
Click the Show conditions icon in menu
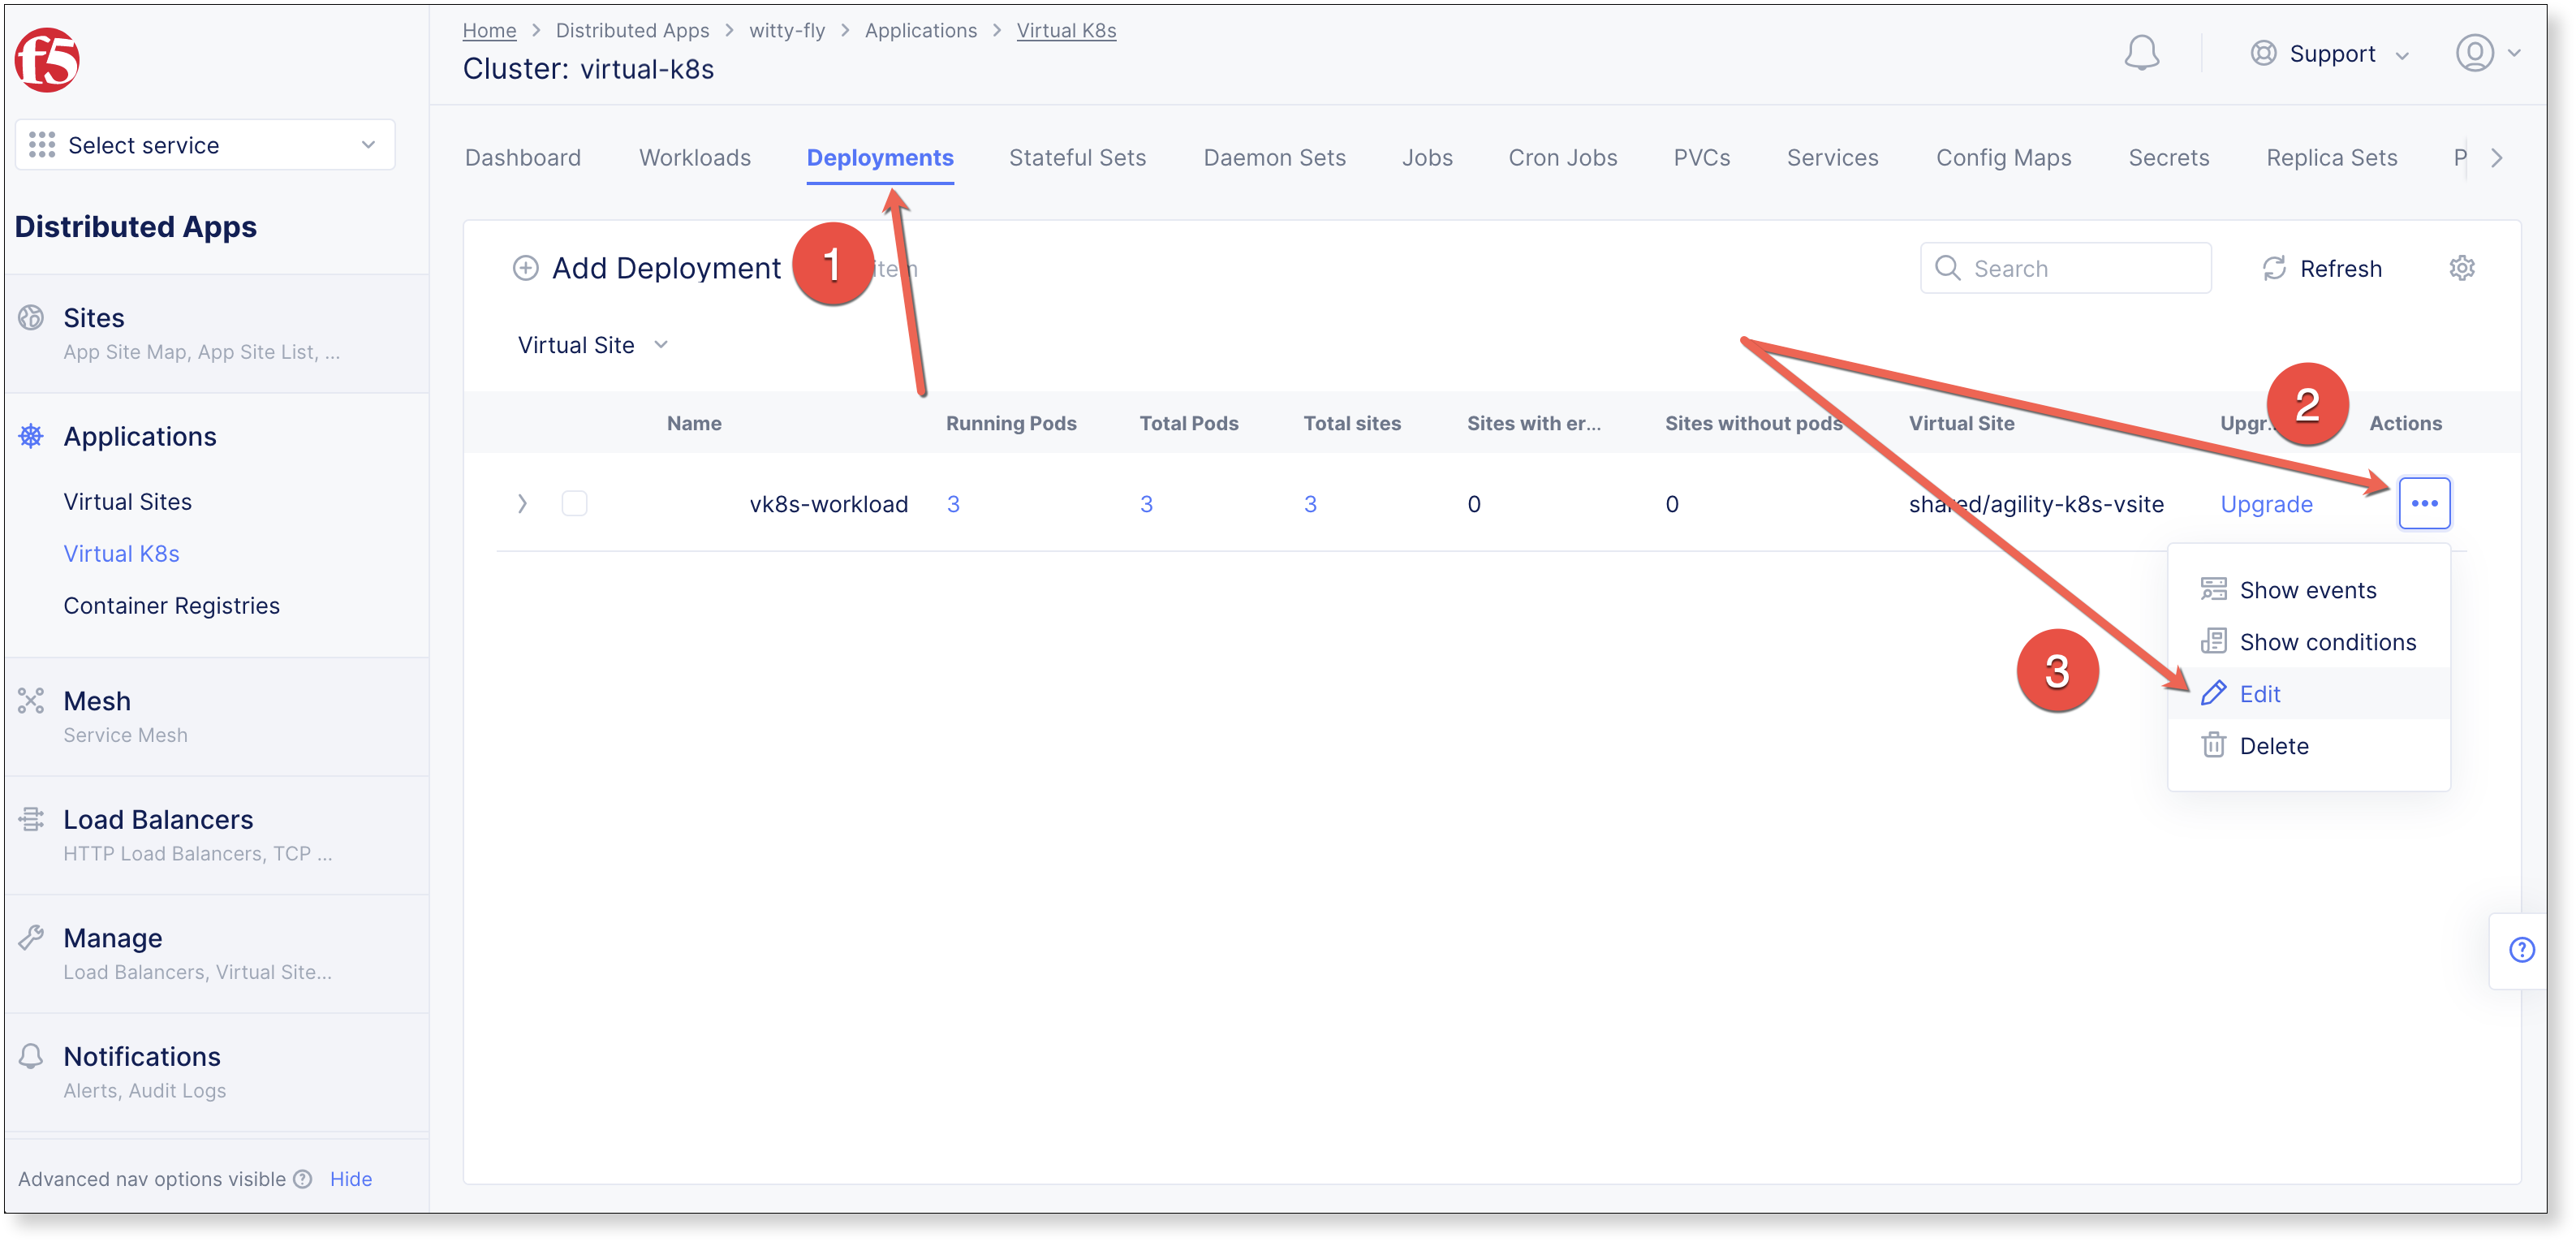2213,641
